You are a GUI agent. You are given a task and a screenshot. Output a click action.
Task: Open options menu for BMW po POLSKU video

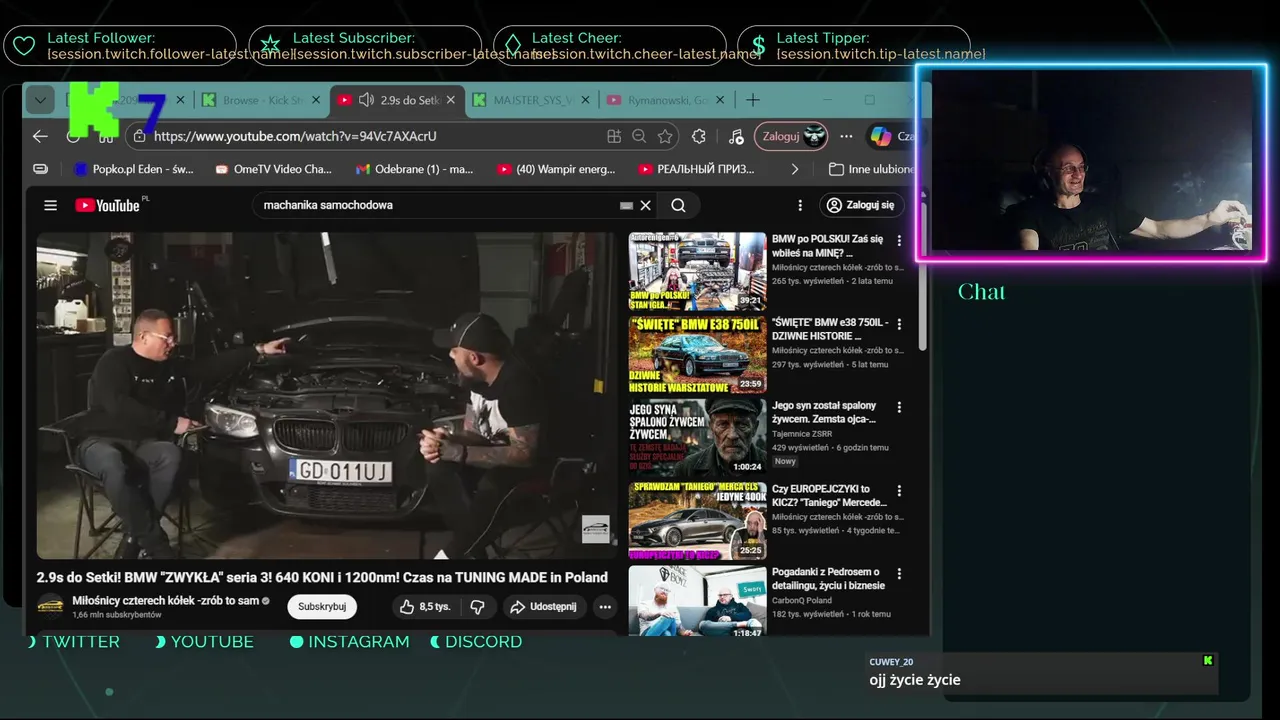click(899, 241)
